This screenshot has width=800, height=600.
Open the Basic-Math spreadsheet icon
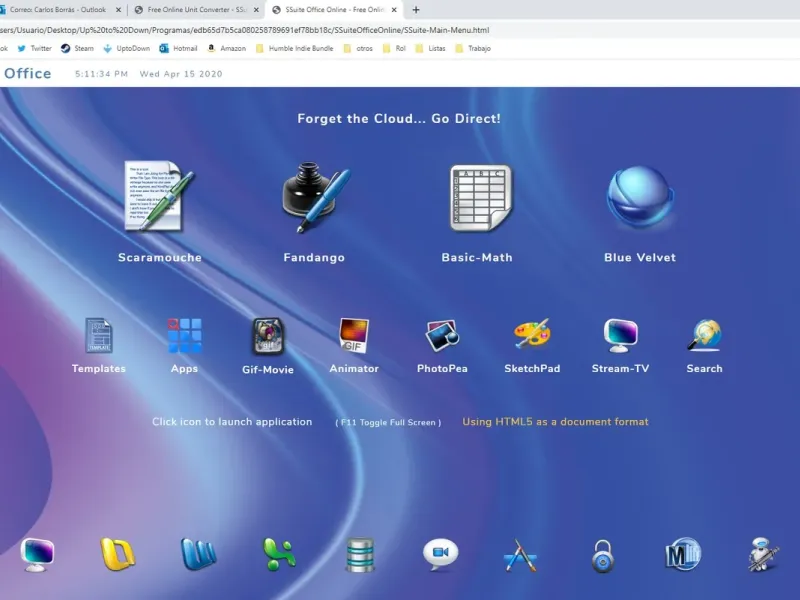tap(481, 197)
